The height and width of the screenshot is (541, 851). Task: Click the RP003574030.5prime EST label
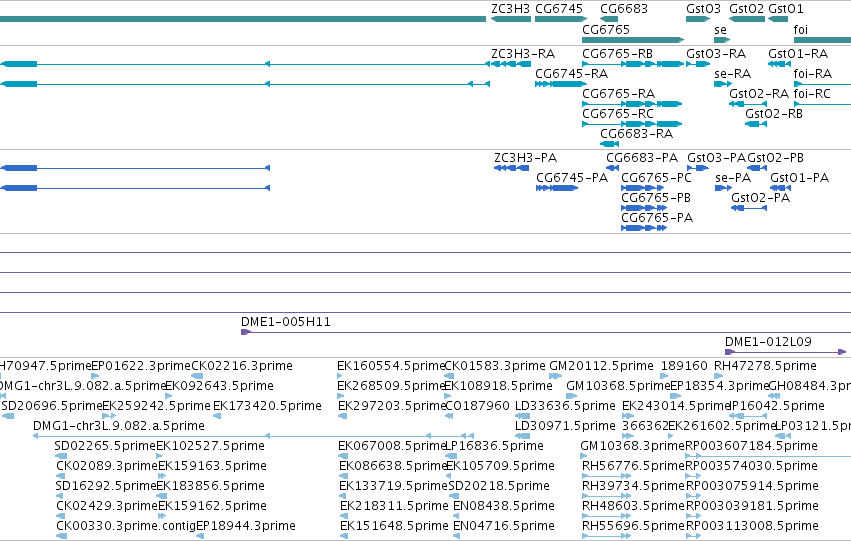(751, 466)
